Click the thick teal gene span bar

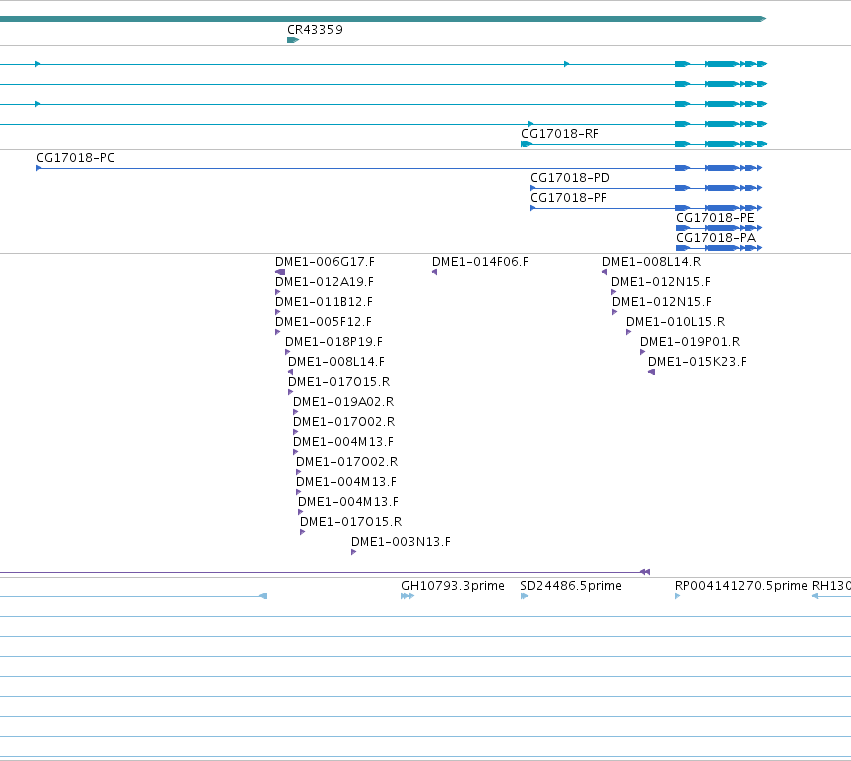[x=383, y=19]
